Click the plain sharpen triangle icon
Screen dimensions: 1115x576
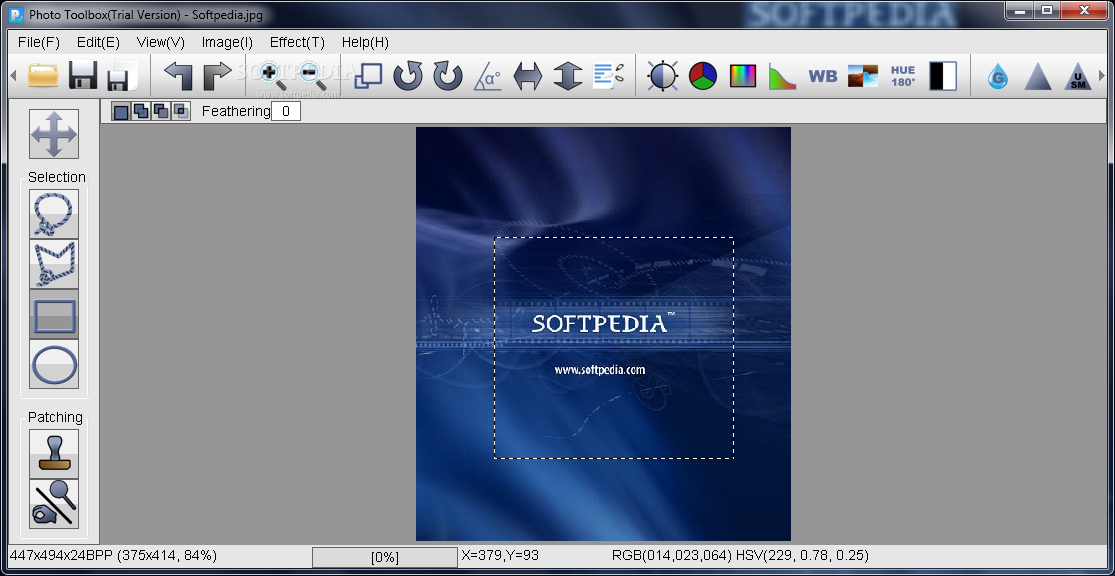(1037, 75)
